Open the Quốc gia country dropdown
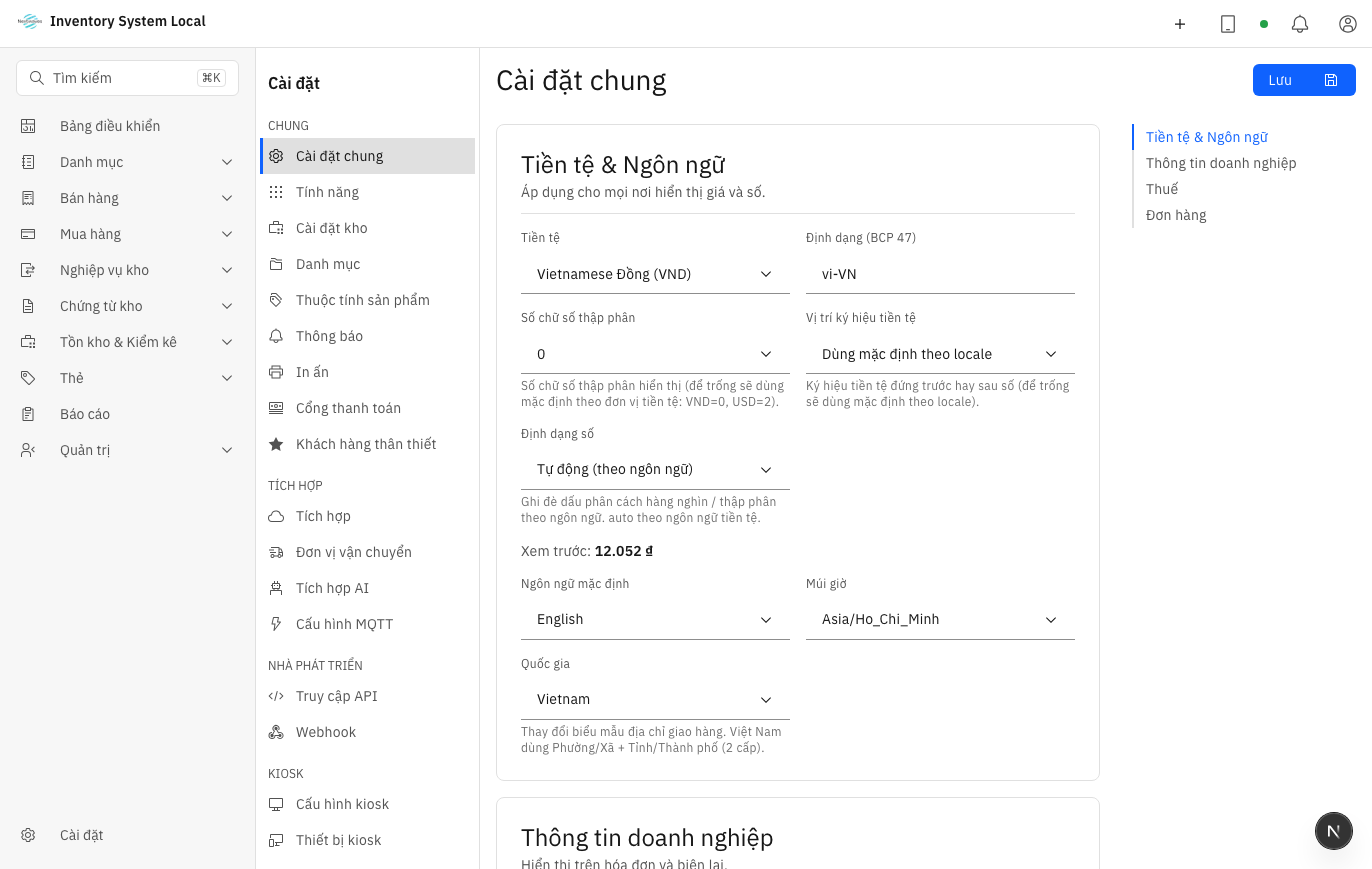The width and height of the screenshot is (1372, 869). (655, 699)
